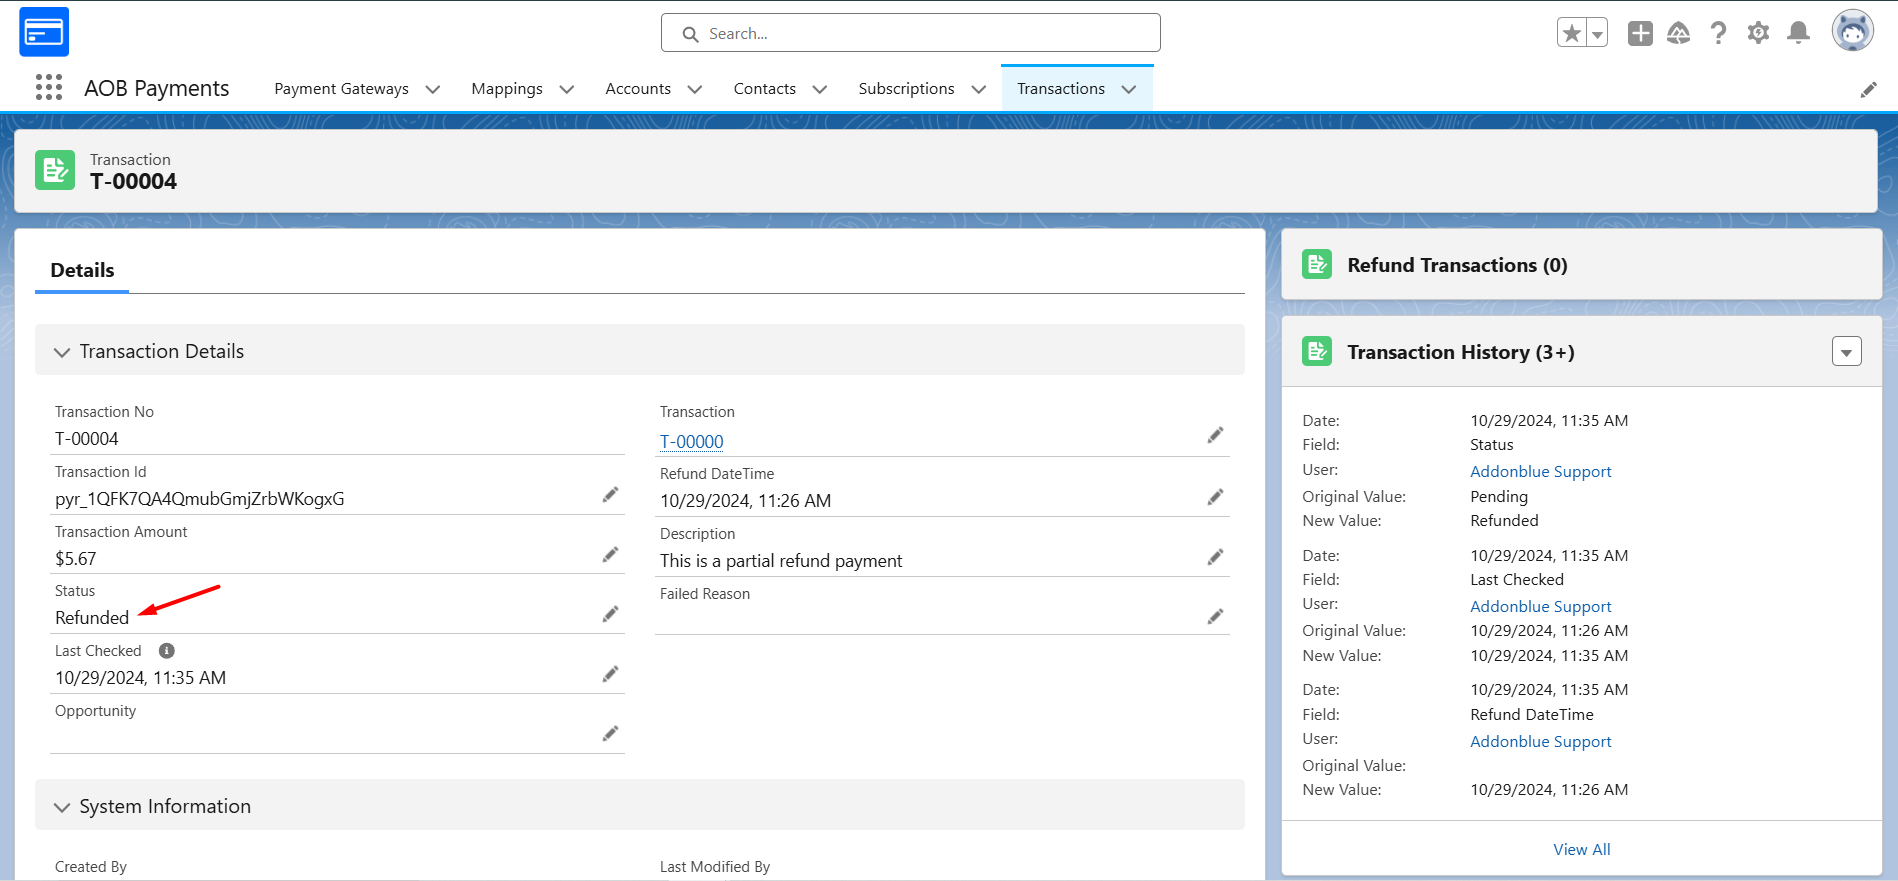
Task: Select the Details tab
Action: tap(82, 270)
